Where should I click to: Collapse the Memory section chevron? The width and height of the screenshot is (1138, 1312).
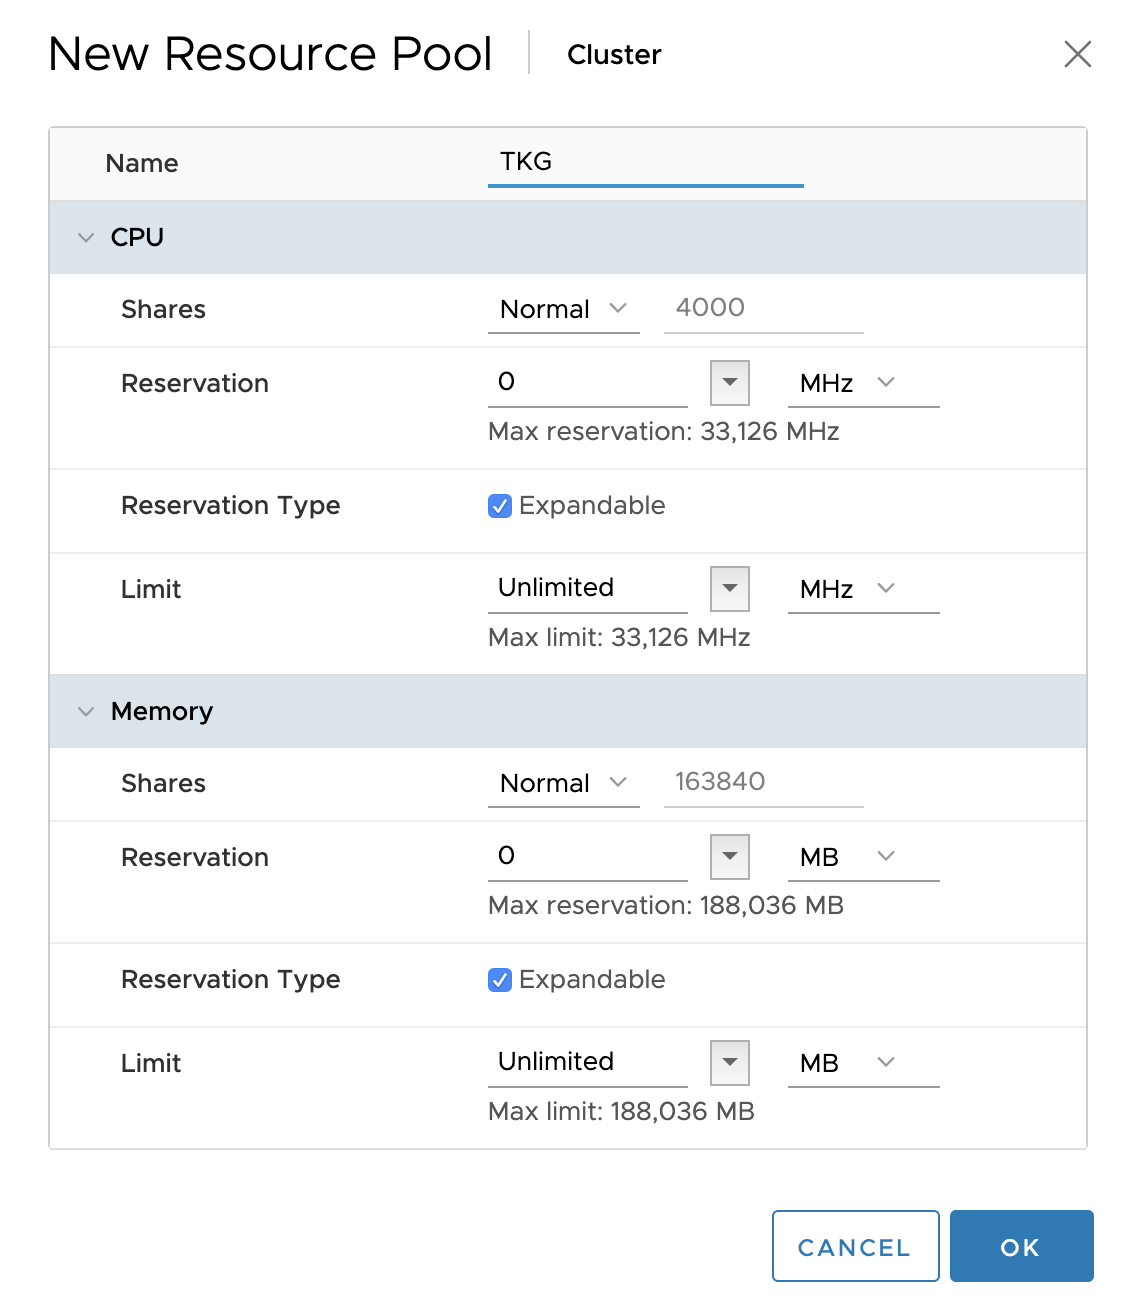coord(86,712)
